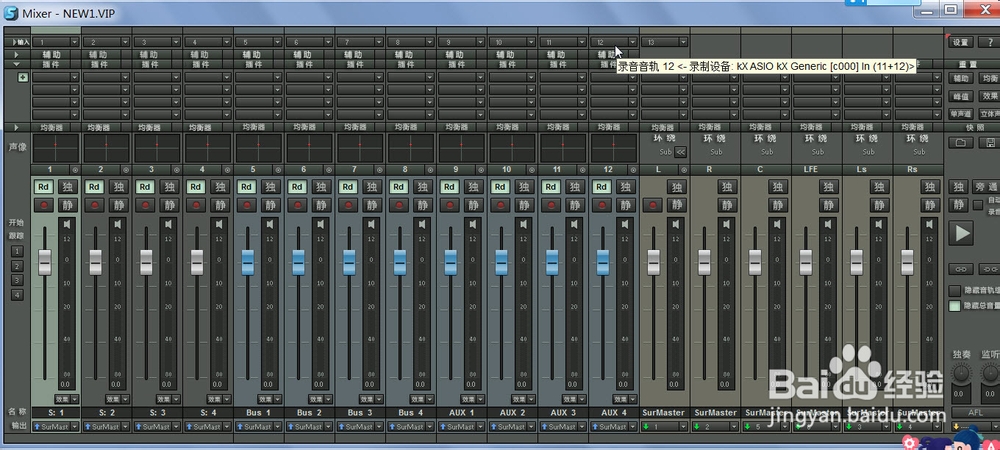The height and width of the screenshot is (450, 1000).
Task: Open SurMast output dropdown of channel S: 1
Action: coord(75,426)
